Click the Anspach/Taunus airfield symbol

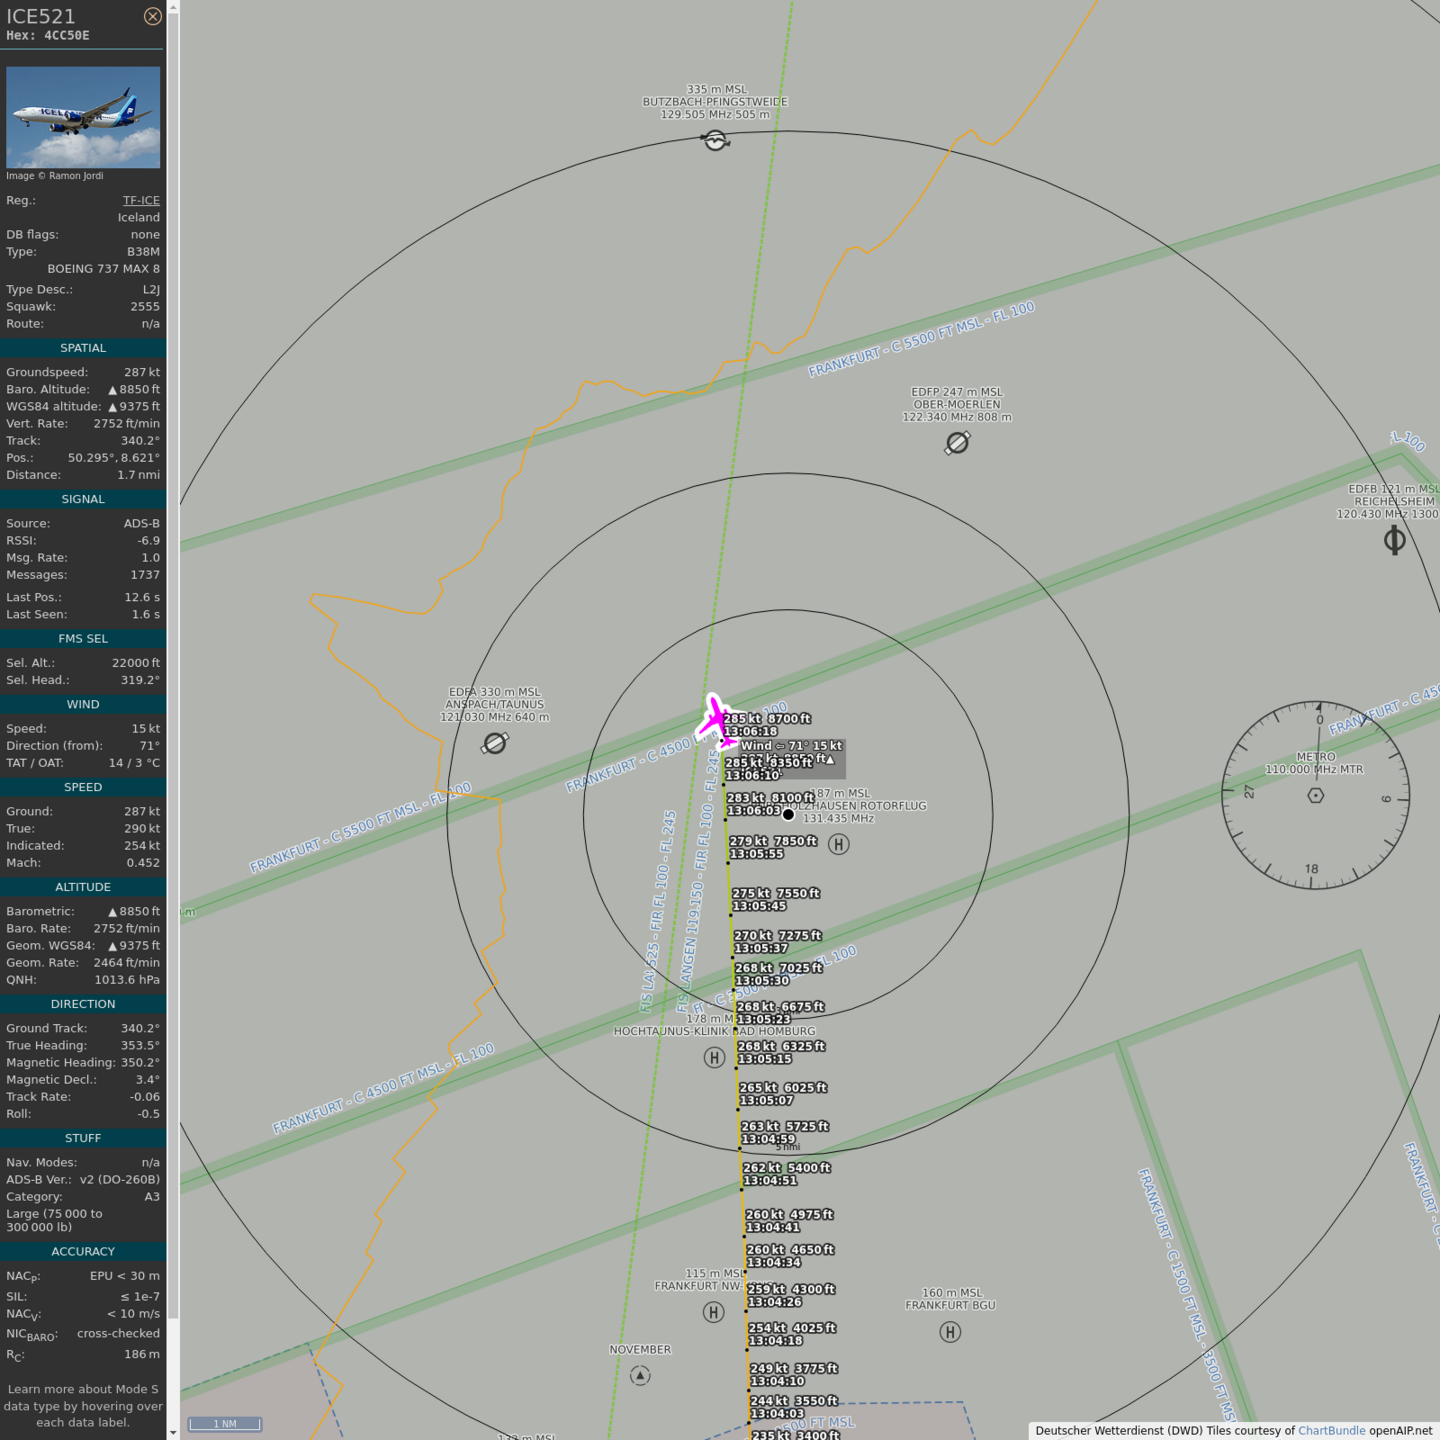click(x=494, y=743)
